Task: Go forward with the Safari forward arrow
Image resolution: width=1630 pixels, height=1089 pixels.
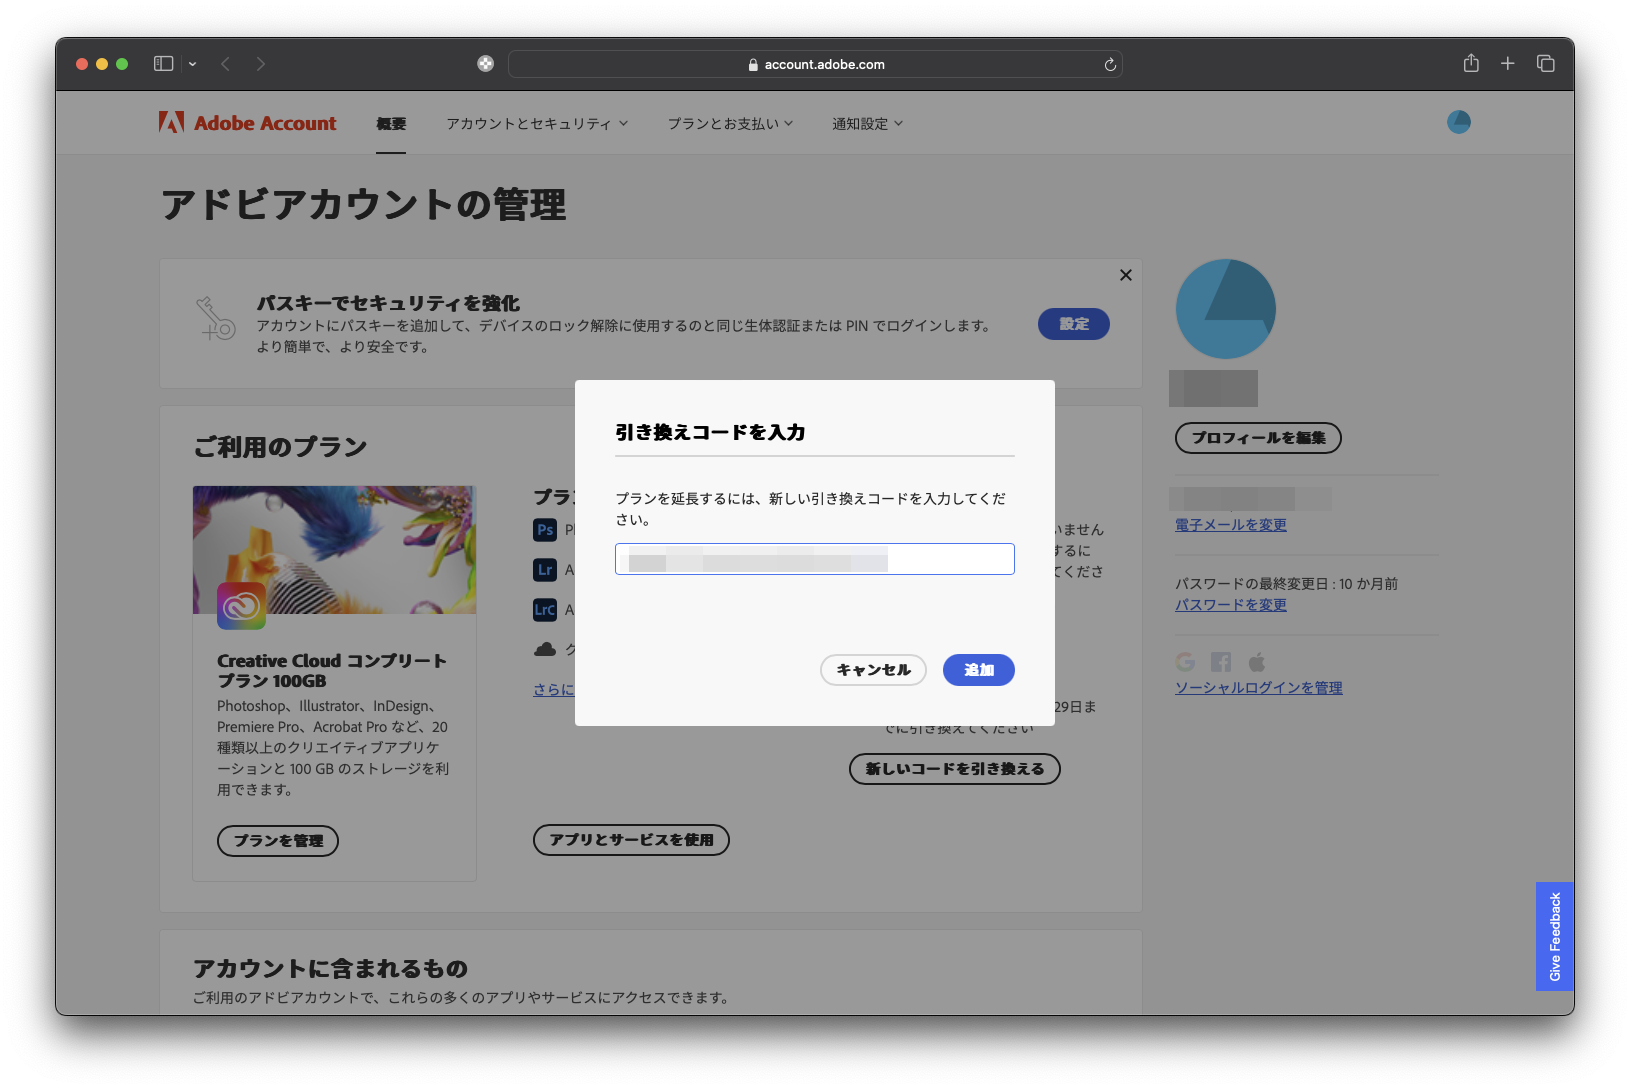Action: [x=261, y=64]
